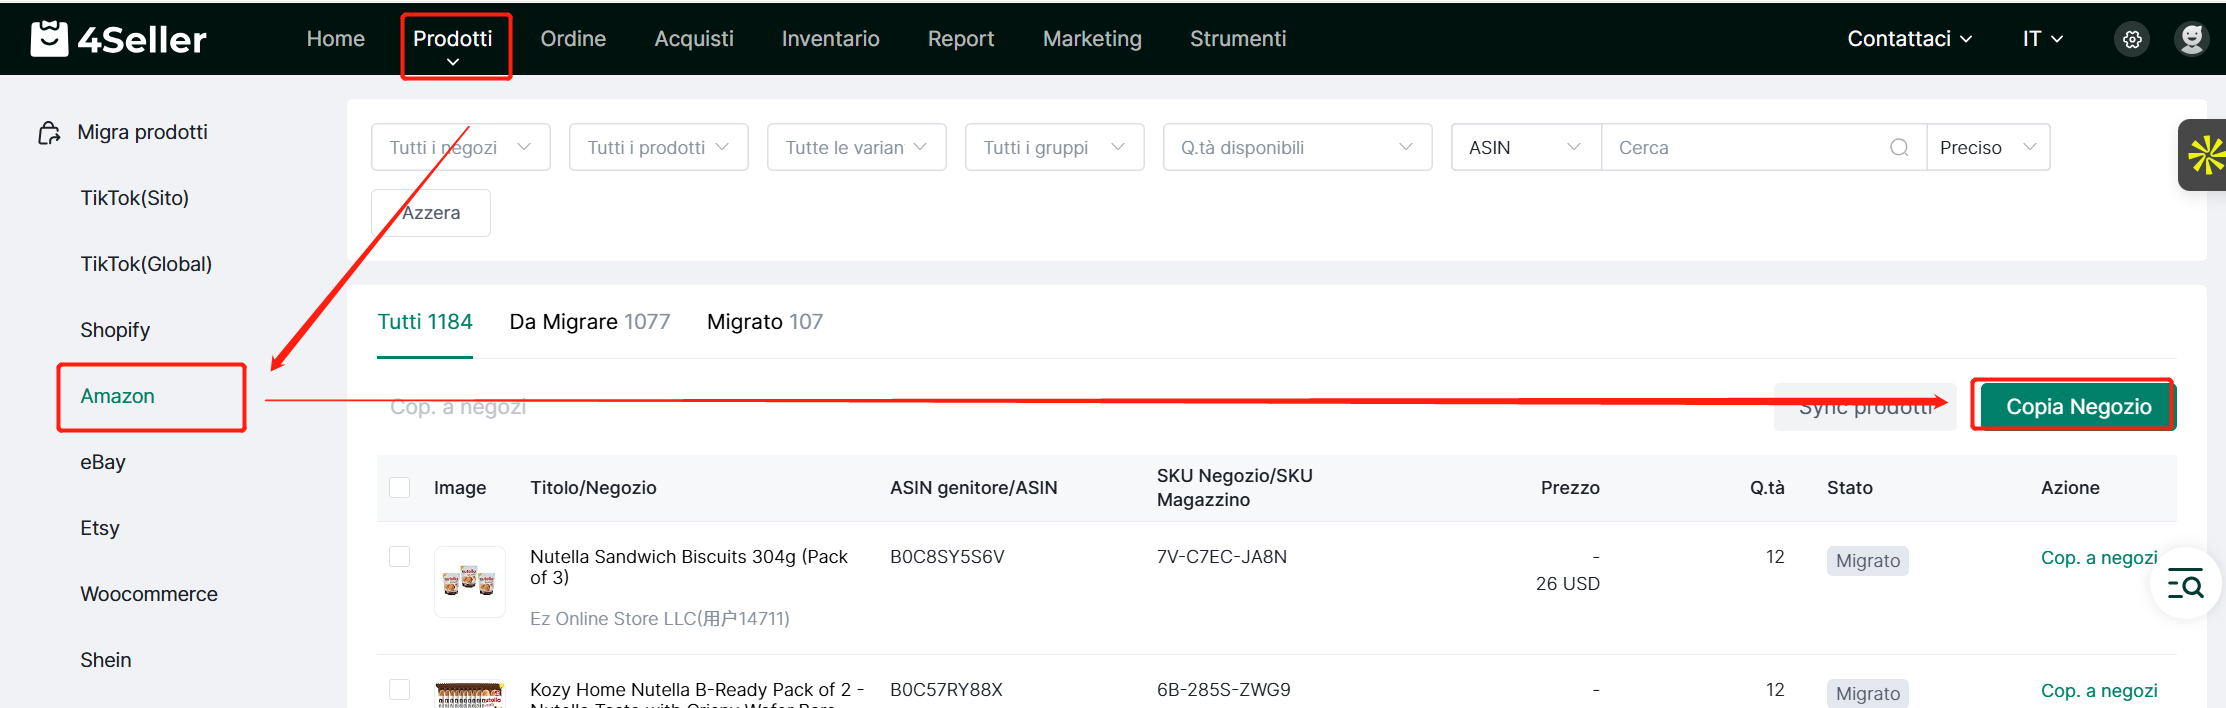Click the ASIN B0C8SY5S6V cell
The image size is (2226, 708).
coord(947,557)
